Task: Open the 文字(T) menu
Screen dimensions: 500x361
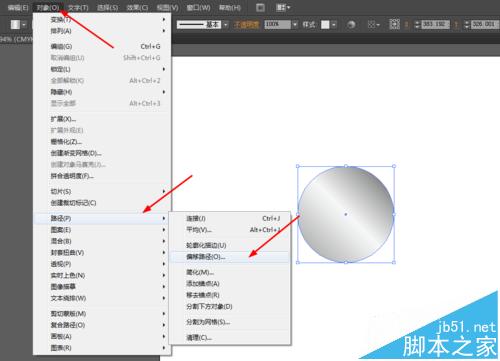Action: [x=78, y=7]
